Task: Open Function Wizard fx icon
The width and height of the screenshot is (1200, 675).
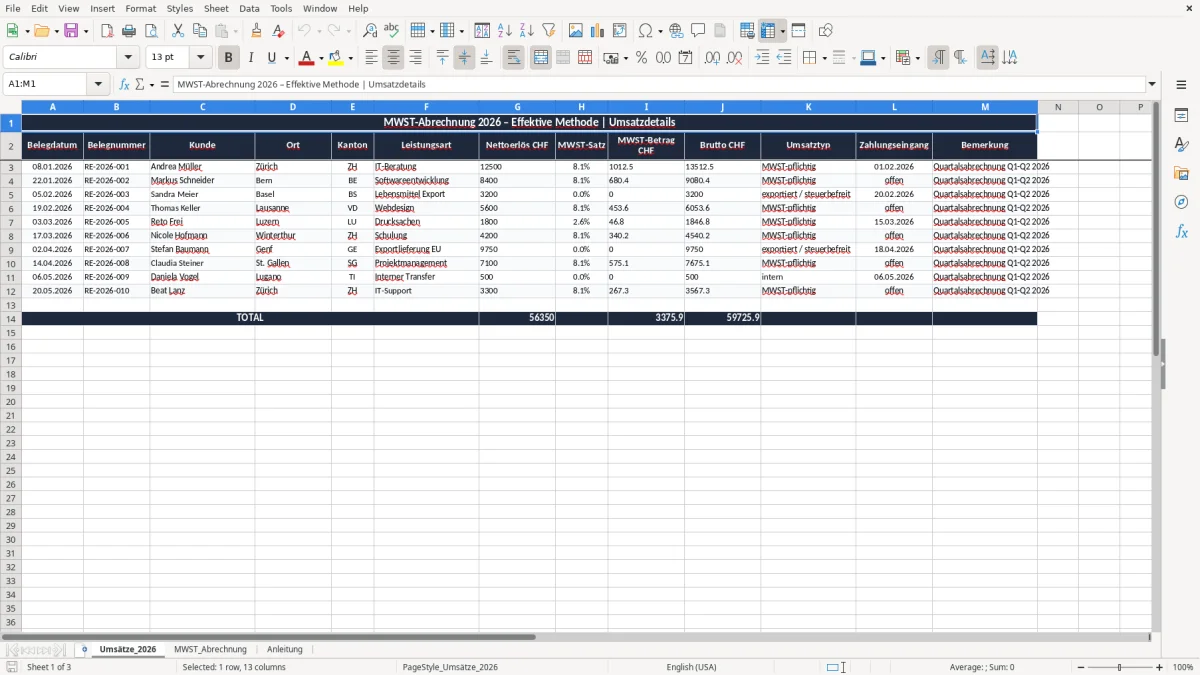Action: click(124, 85)
